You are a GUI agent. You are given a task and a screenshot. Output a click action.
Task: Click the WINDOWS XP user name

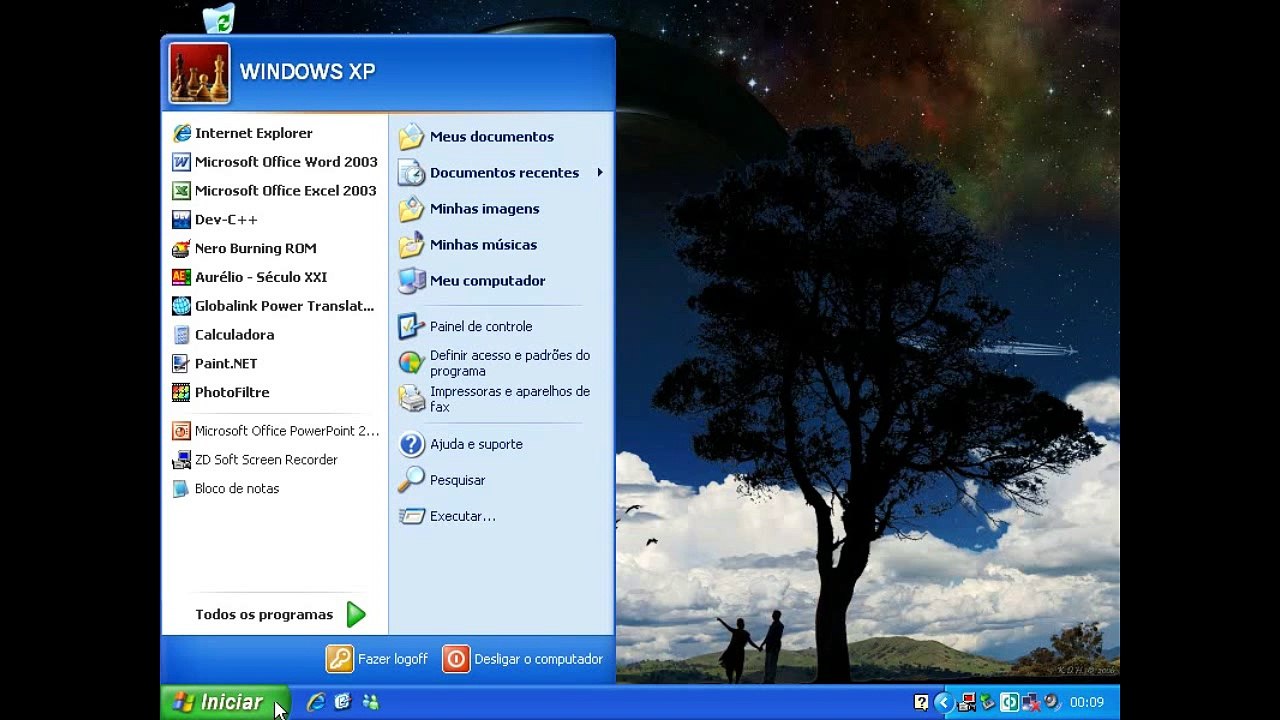(307, 72)
